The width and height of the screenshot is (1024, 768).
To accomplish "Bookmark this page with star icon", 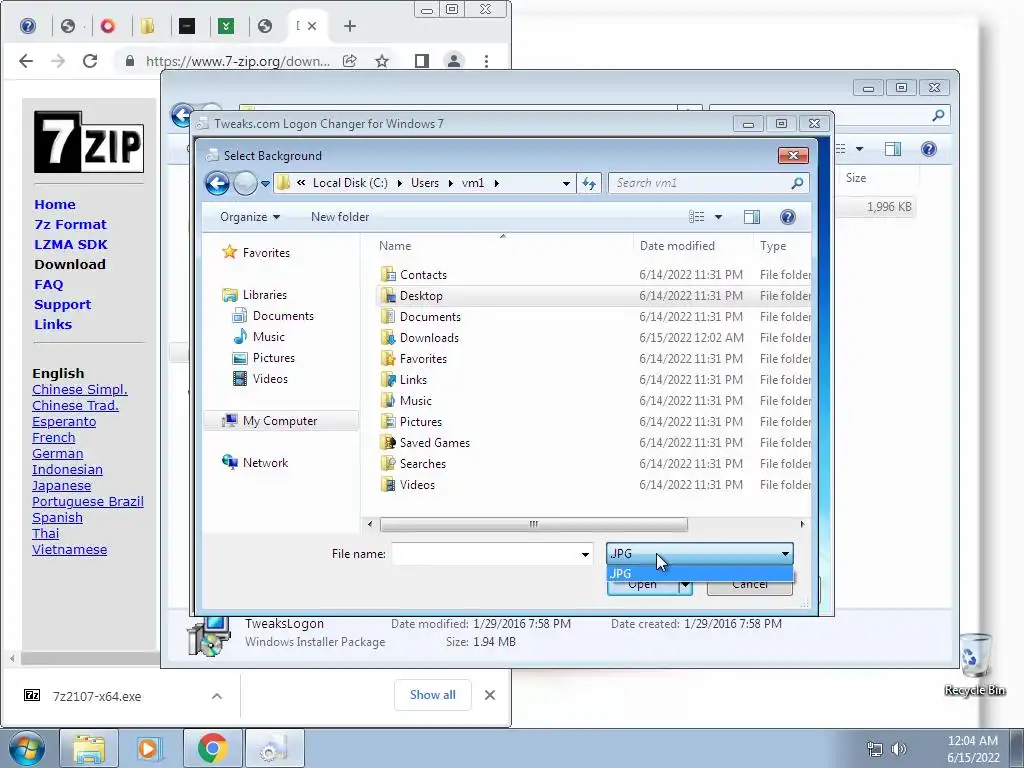I will pyautogui.click(x=382, y=61).
